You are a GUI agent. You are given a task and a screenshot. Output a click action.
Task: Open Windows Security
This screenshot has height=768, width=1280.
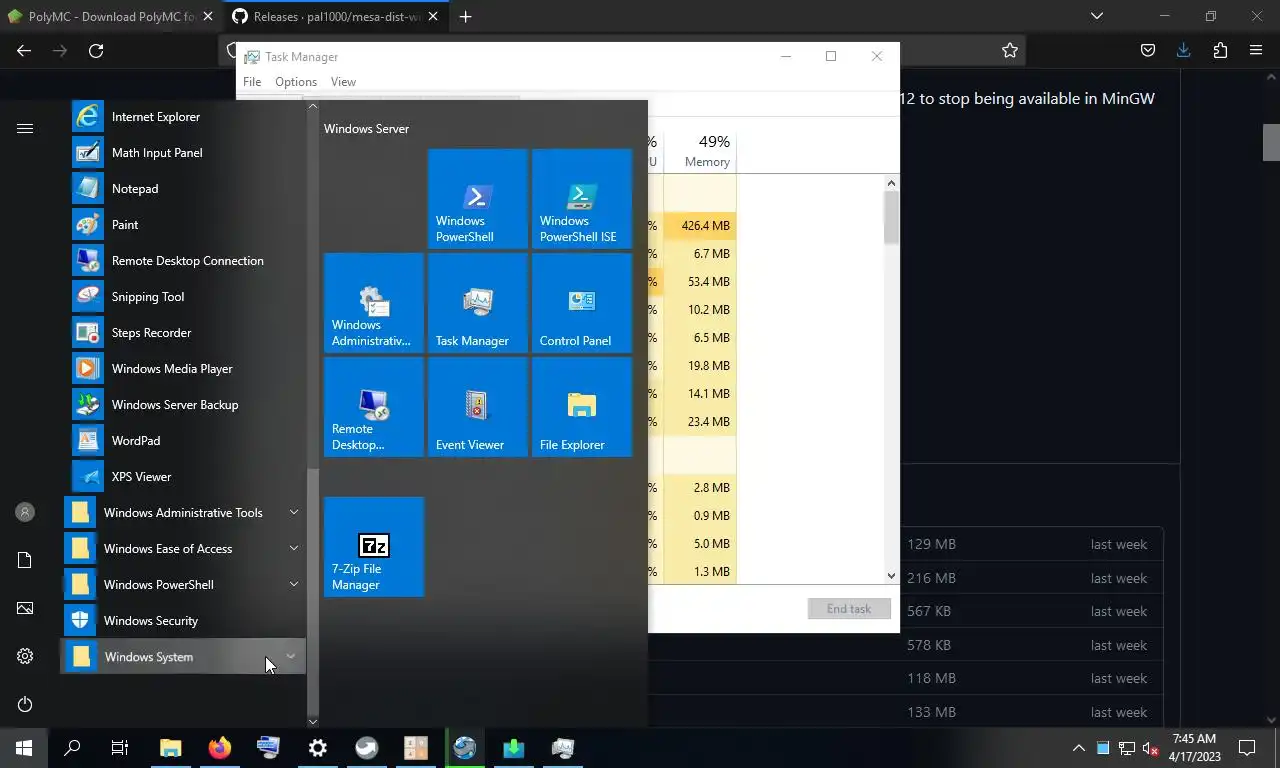pyautogui.click(x=185, y=621)
